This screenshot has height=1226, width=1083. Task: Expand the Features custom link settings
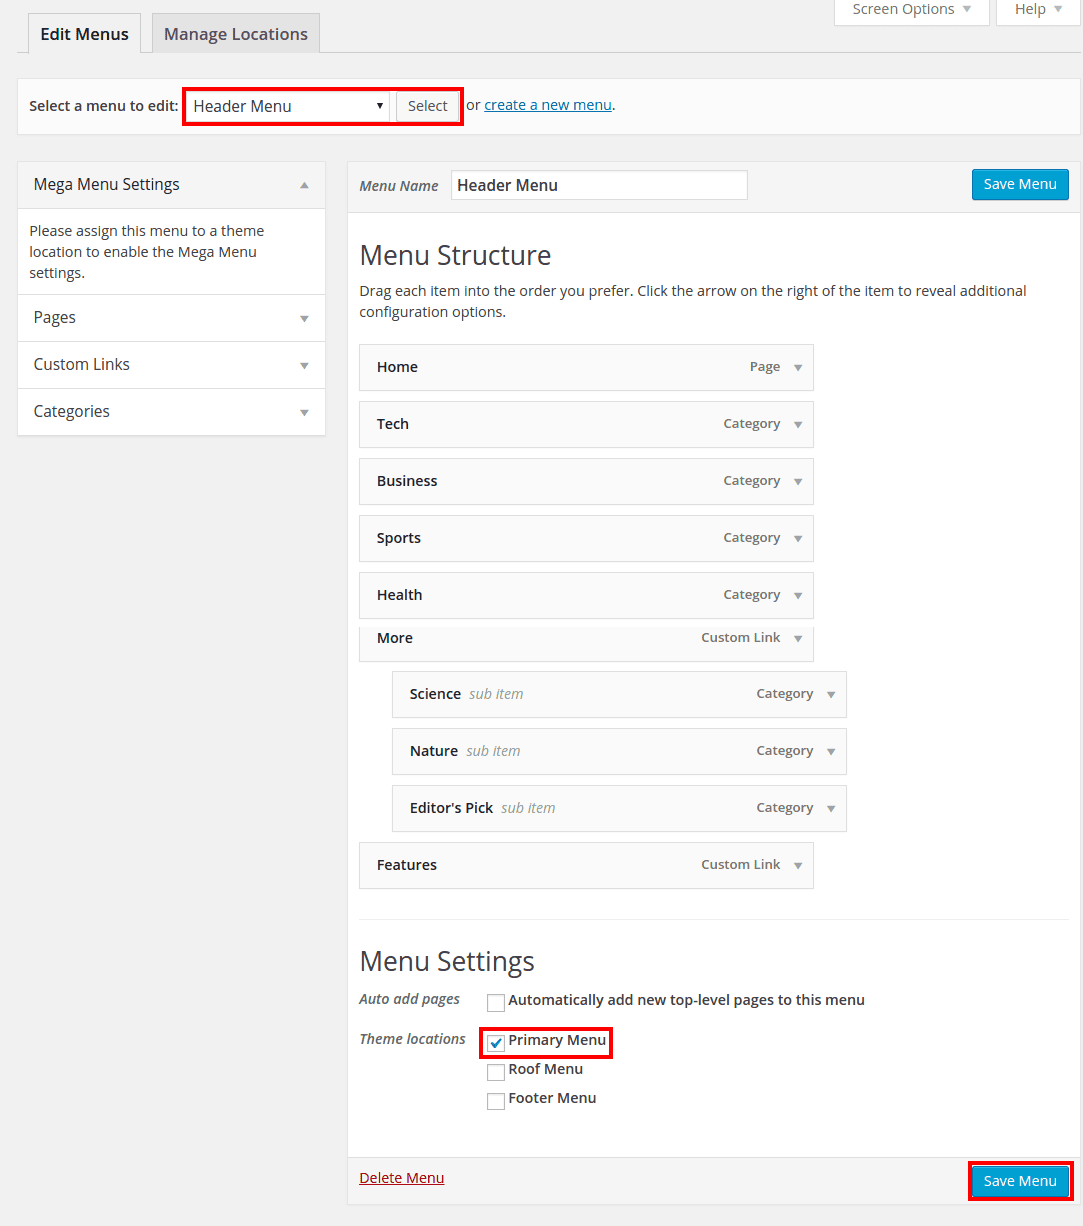coord(797,865)
